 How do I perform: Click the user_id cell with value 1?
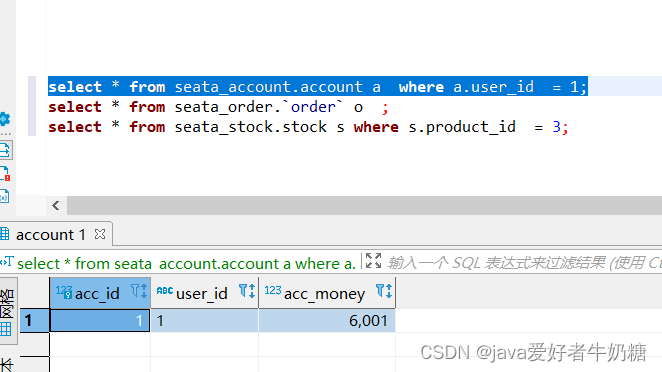tap(204, 320)
